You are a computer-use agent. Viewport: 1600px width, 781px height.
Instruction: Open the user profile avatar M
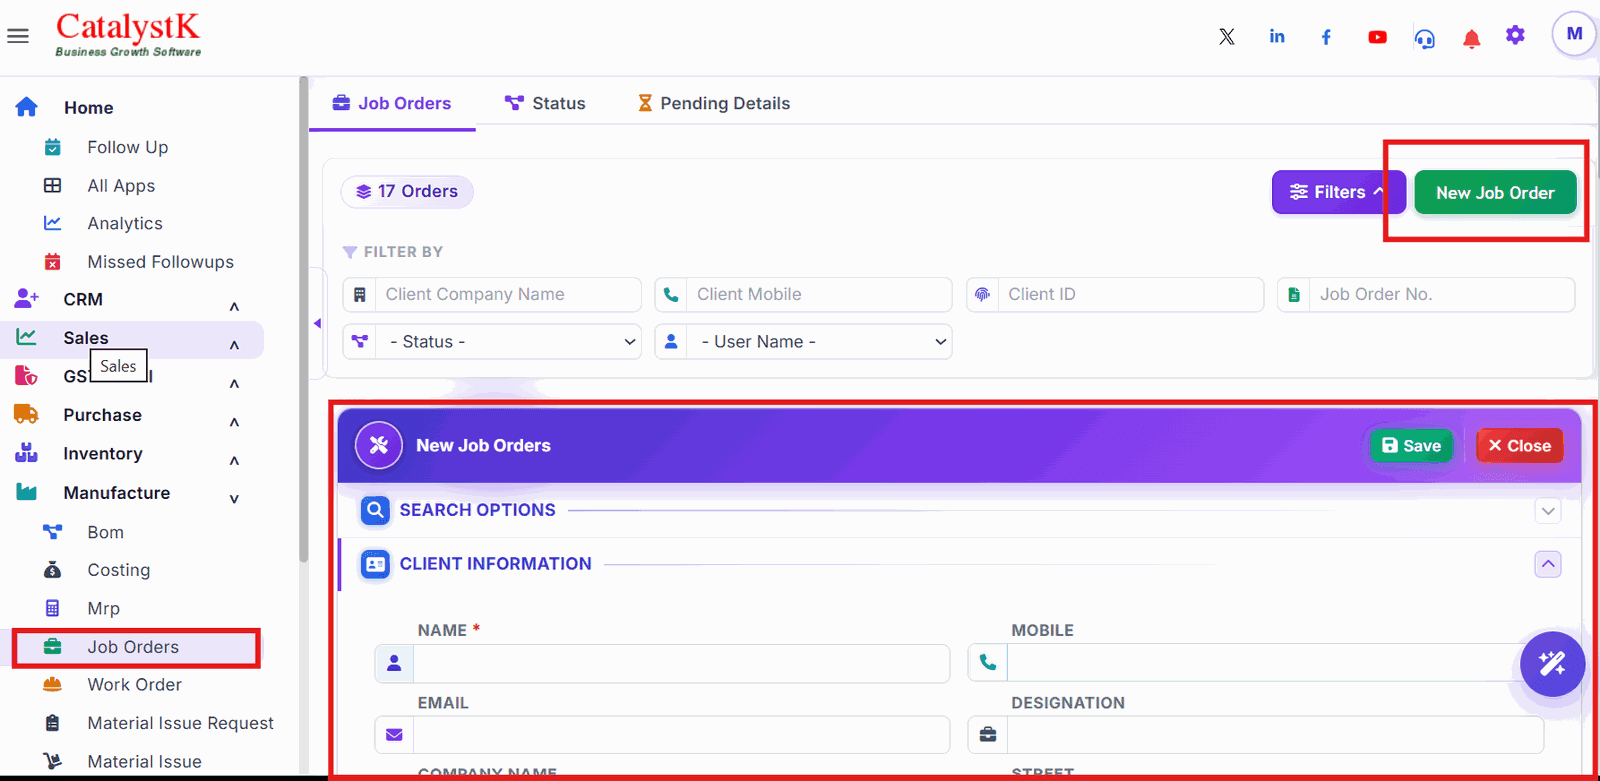1574,34
